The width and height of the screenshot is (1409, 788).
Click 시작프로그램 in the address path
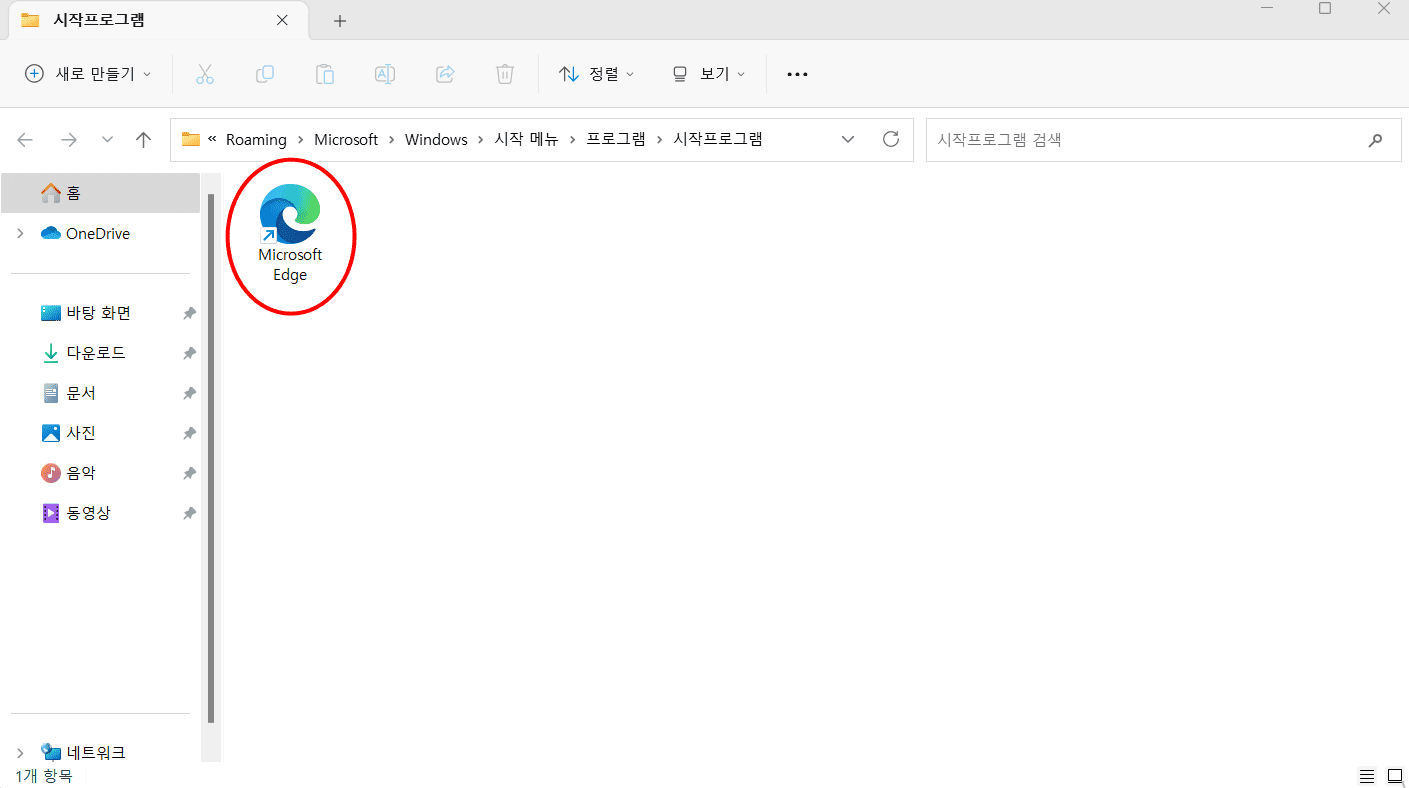click(718, 139)
